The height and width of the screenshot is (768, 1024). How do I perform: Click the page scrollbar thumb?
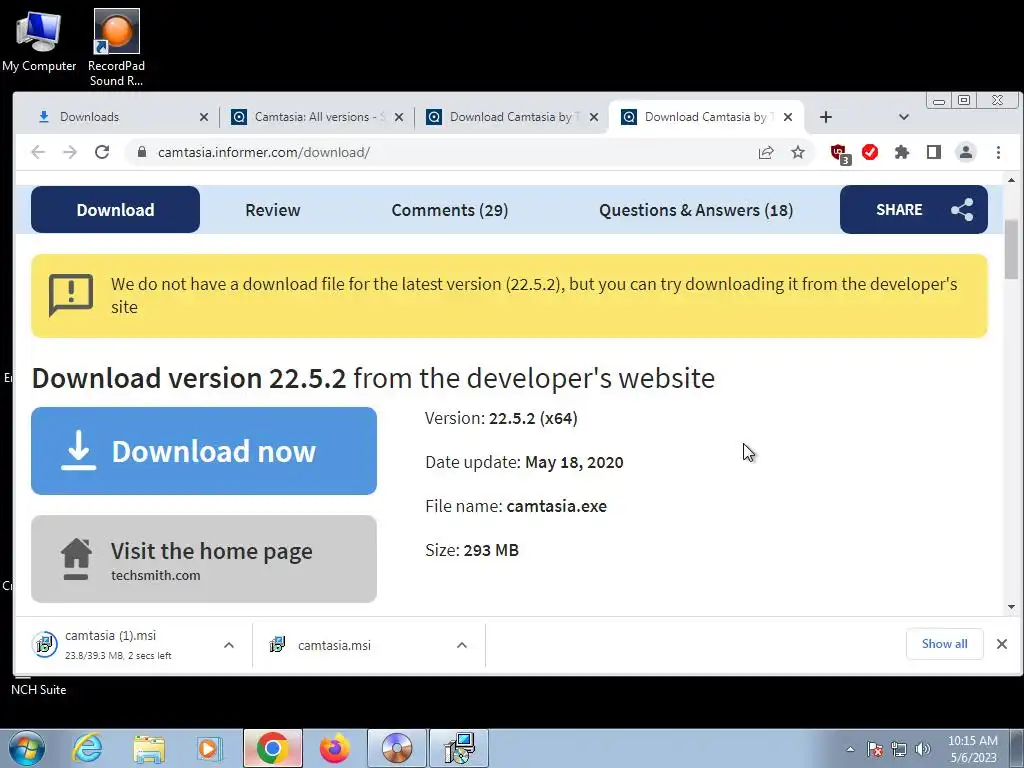1011,249
